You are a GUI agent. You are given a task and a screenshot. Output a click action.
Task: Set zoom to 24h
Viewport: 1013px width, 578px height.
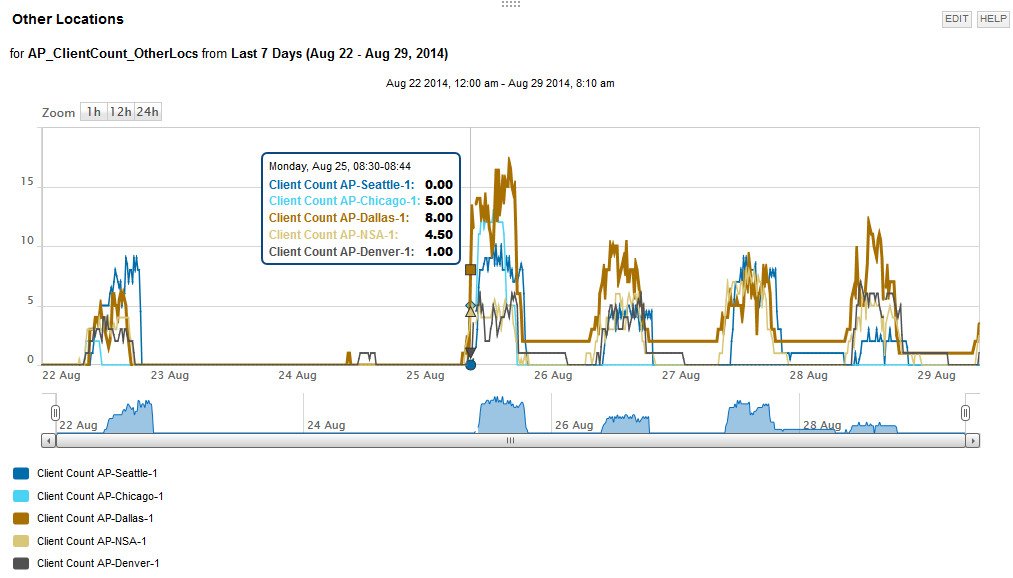tap(147, 112)
